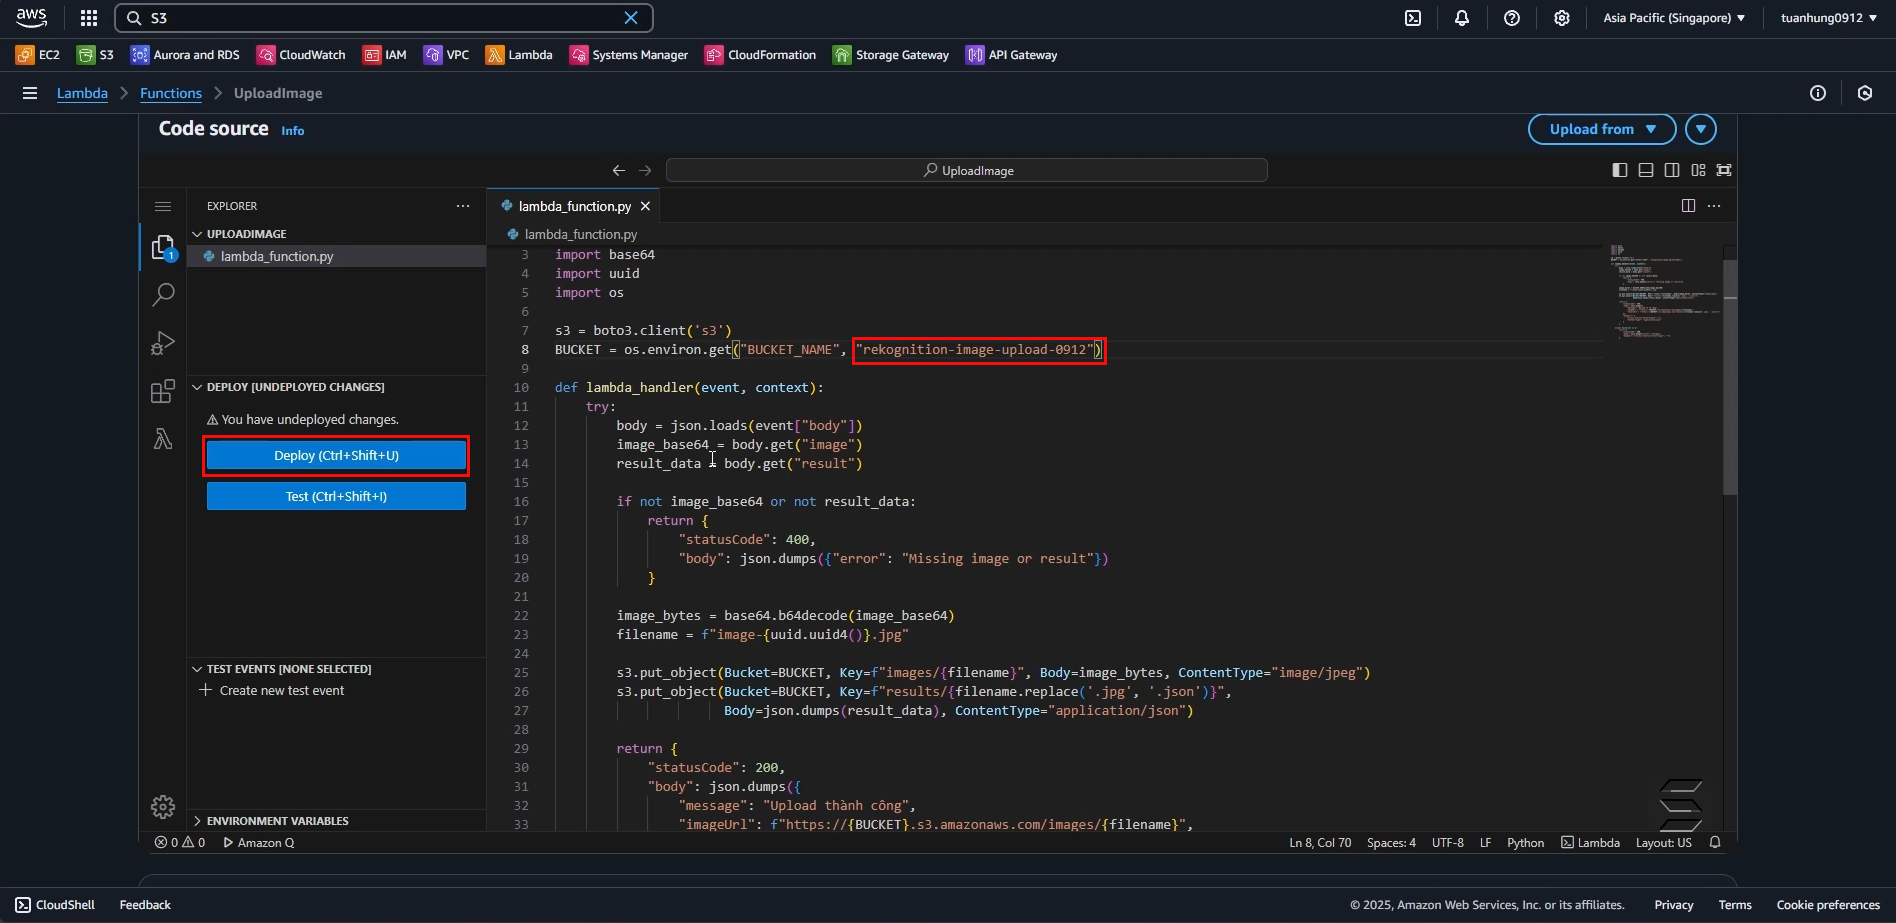Open the Extensions view in activity bar

click(163, 391)
